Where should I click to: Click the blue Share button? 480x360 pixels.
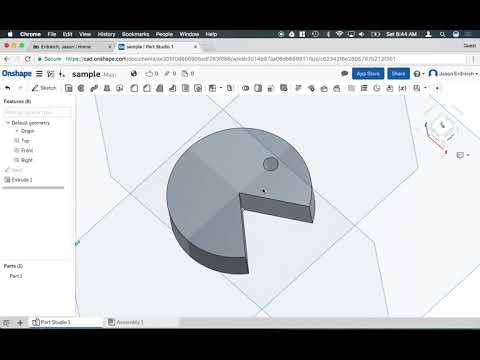[x=398, y=74]
